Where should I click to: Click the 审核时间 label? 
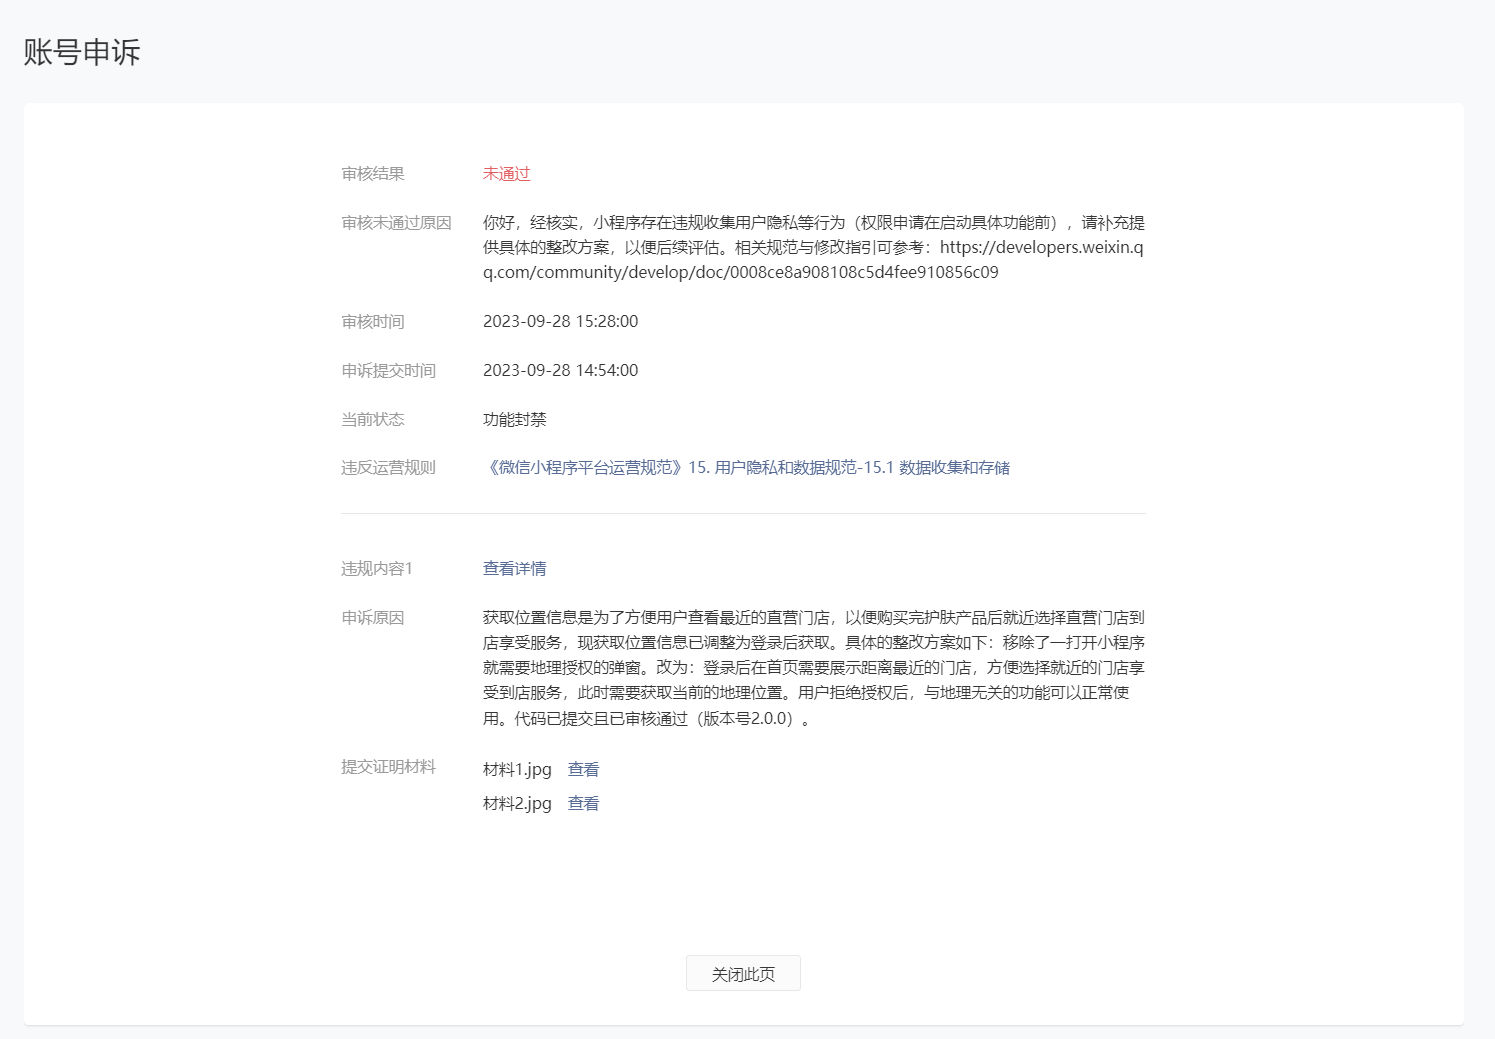372,321
